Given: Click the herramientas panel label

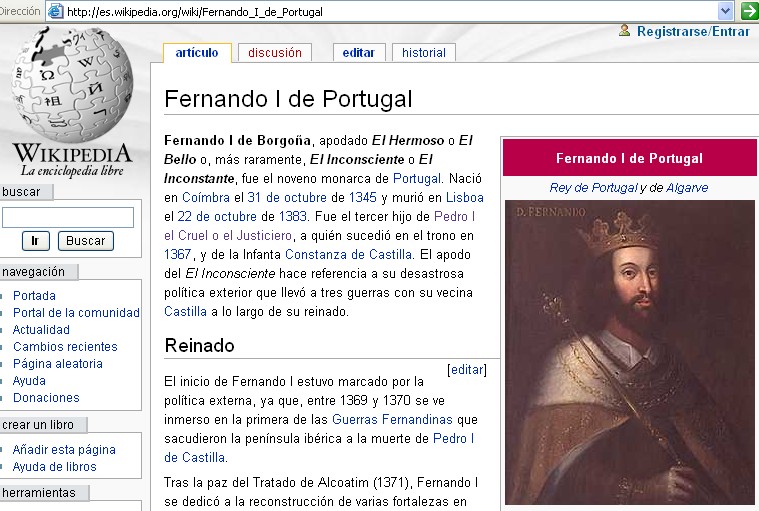Looking at the screenshot, I should (39, 493).
